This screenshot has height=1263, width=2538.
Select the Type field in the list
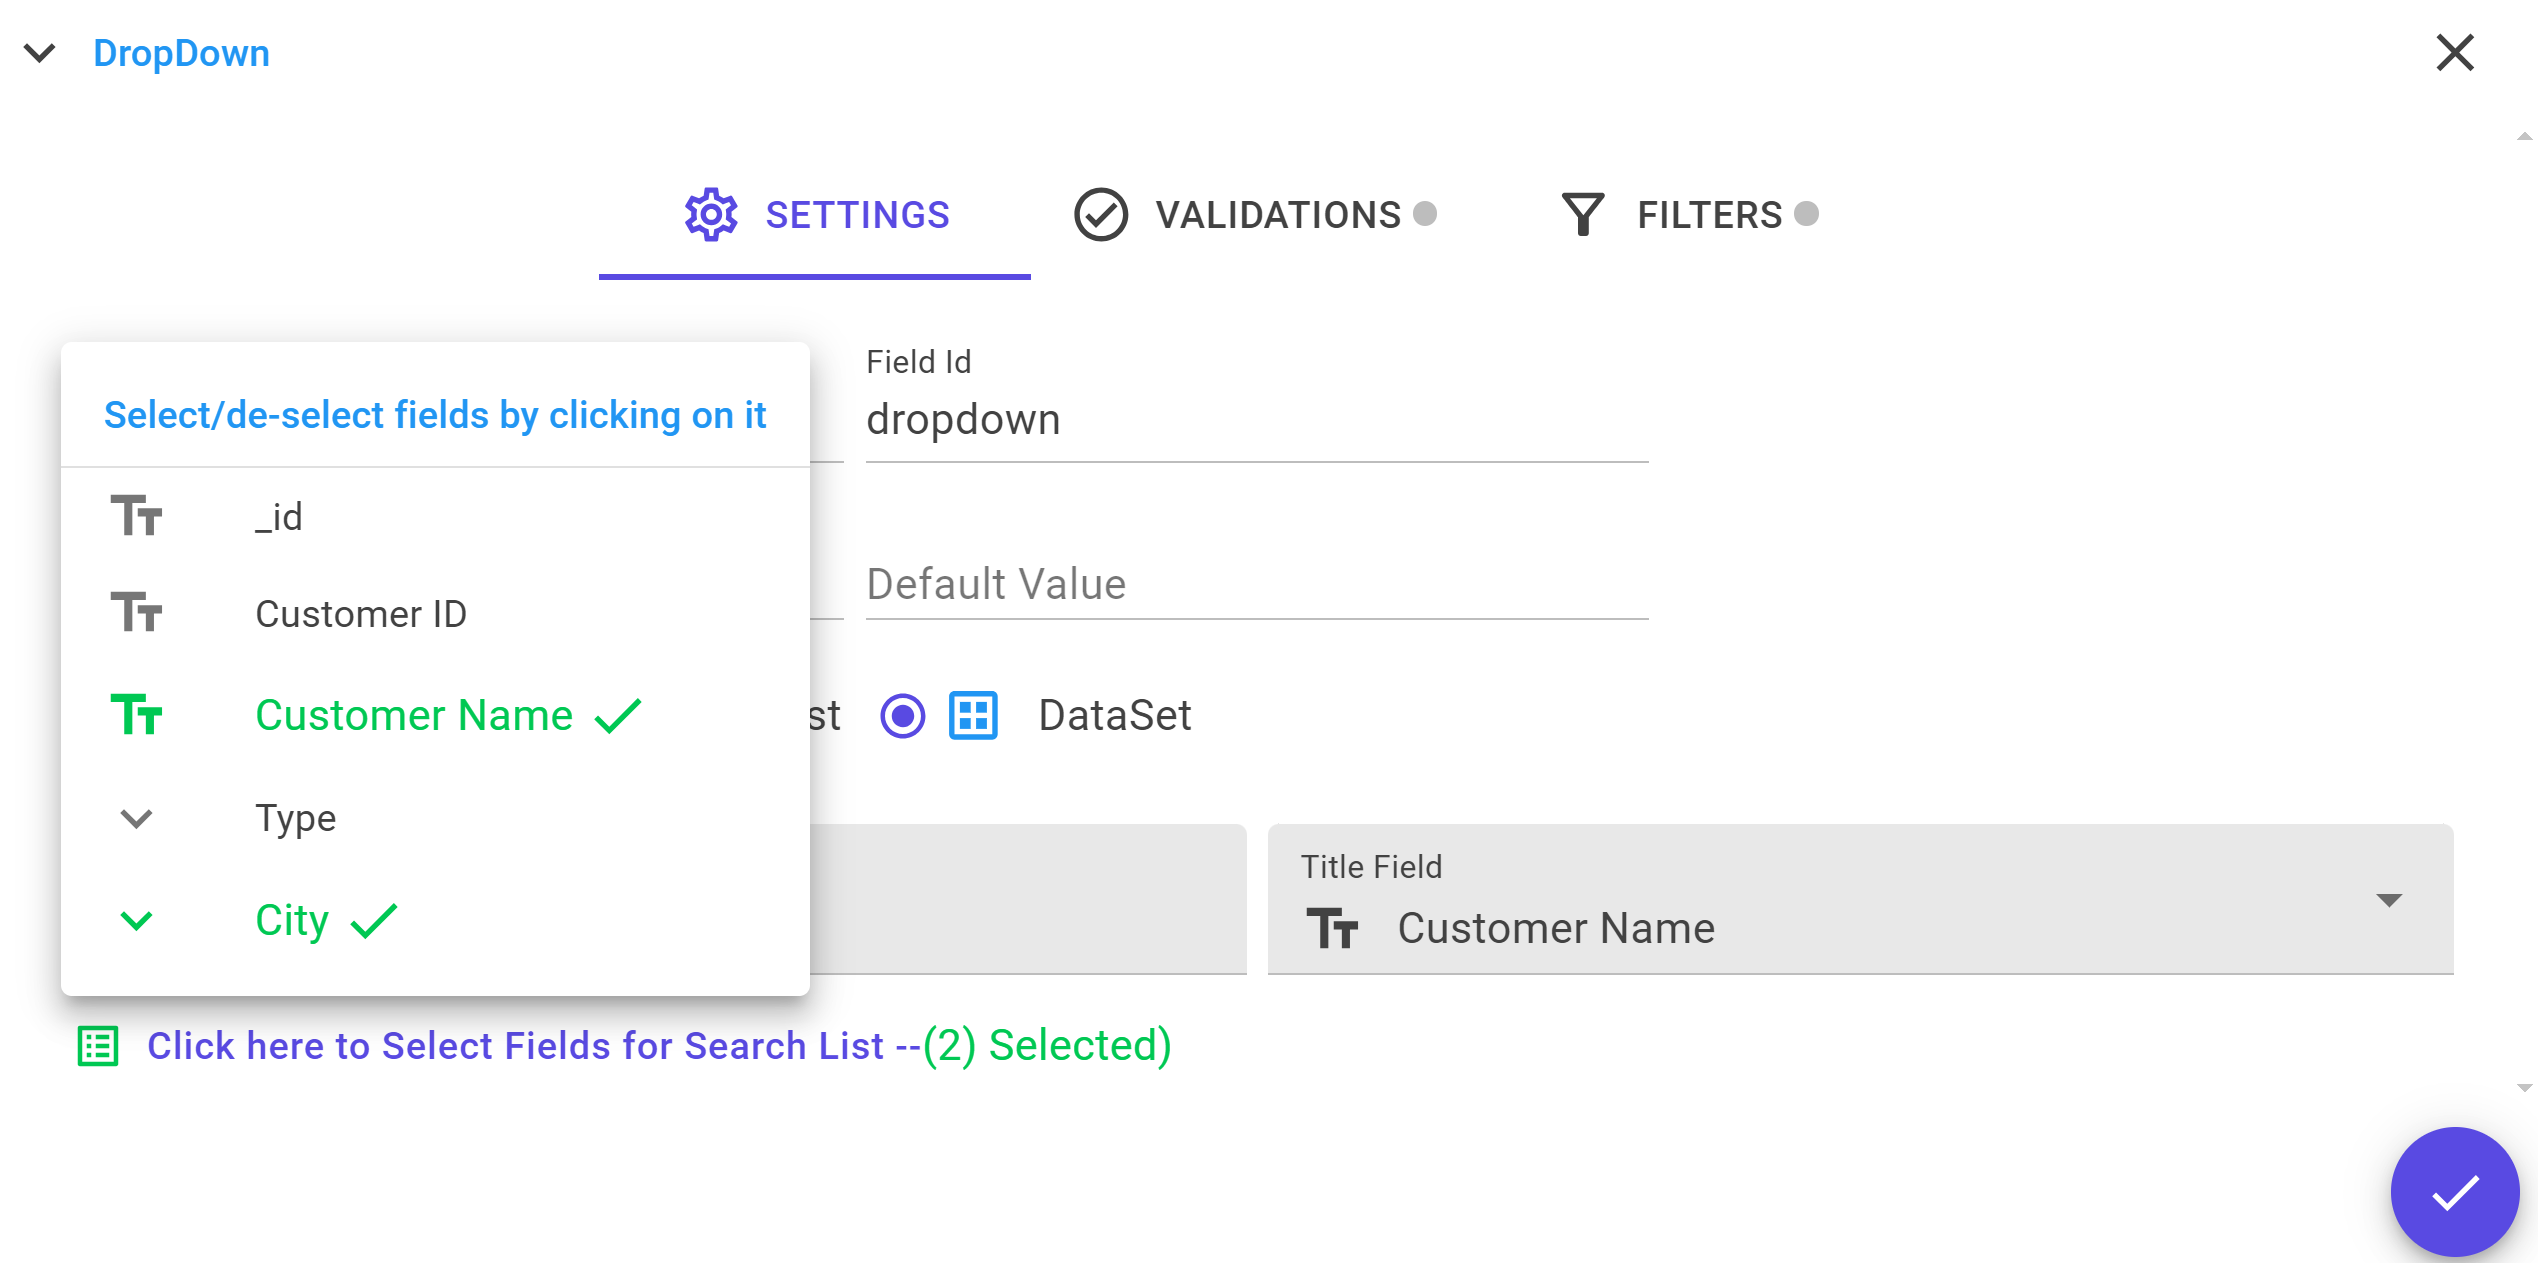tap(435, 818)
